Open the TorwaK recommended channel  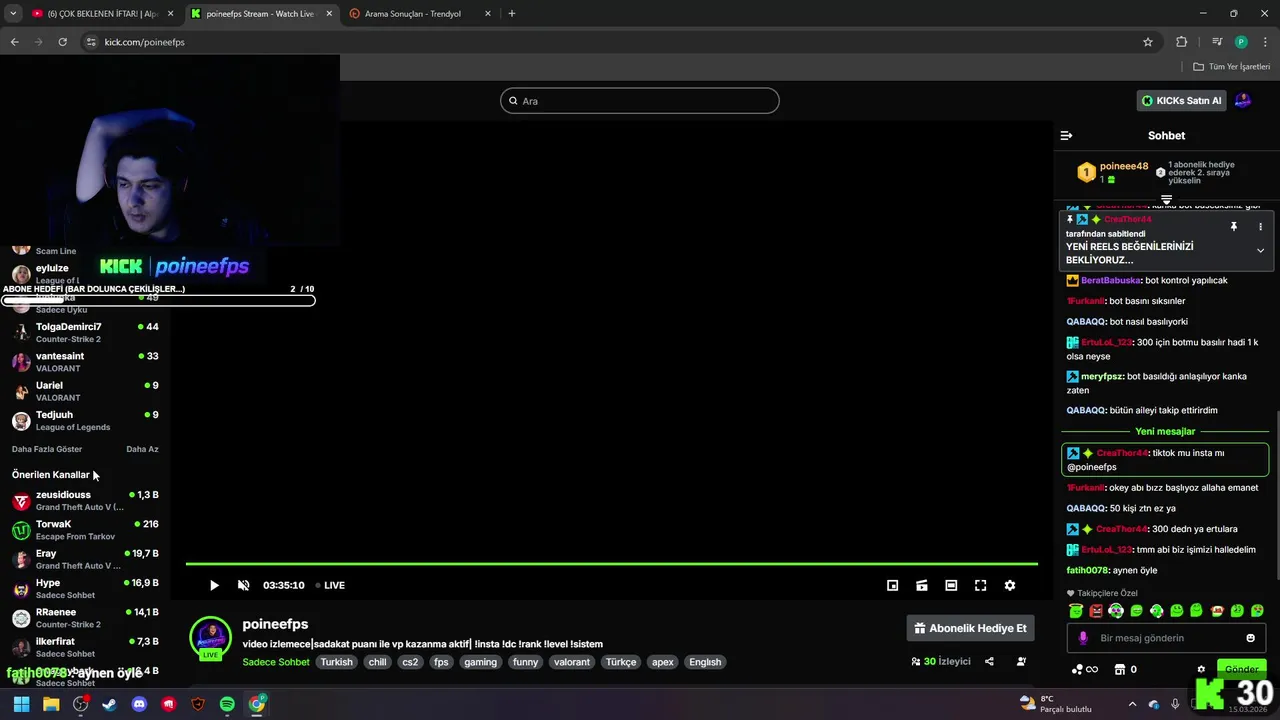85,530
